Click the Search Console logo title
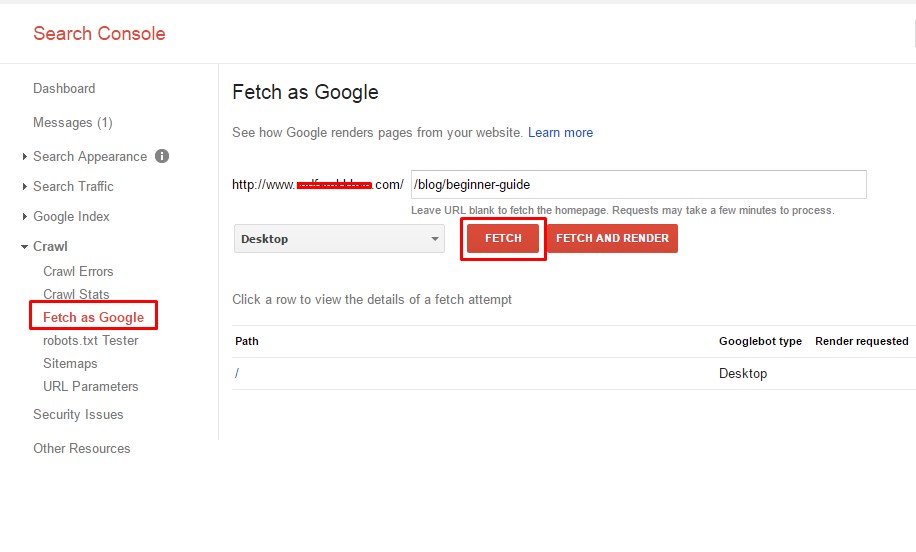The height and width of the screenshot is (552, 916). [99, 33]
